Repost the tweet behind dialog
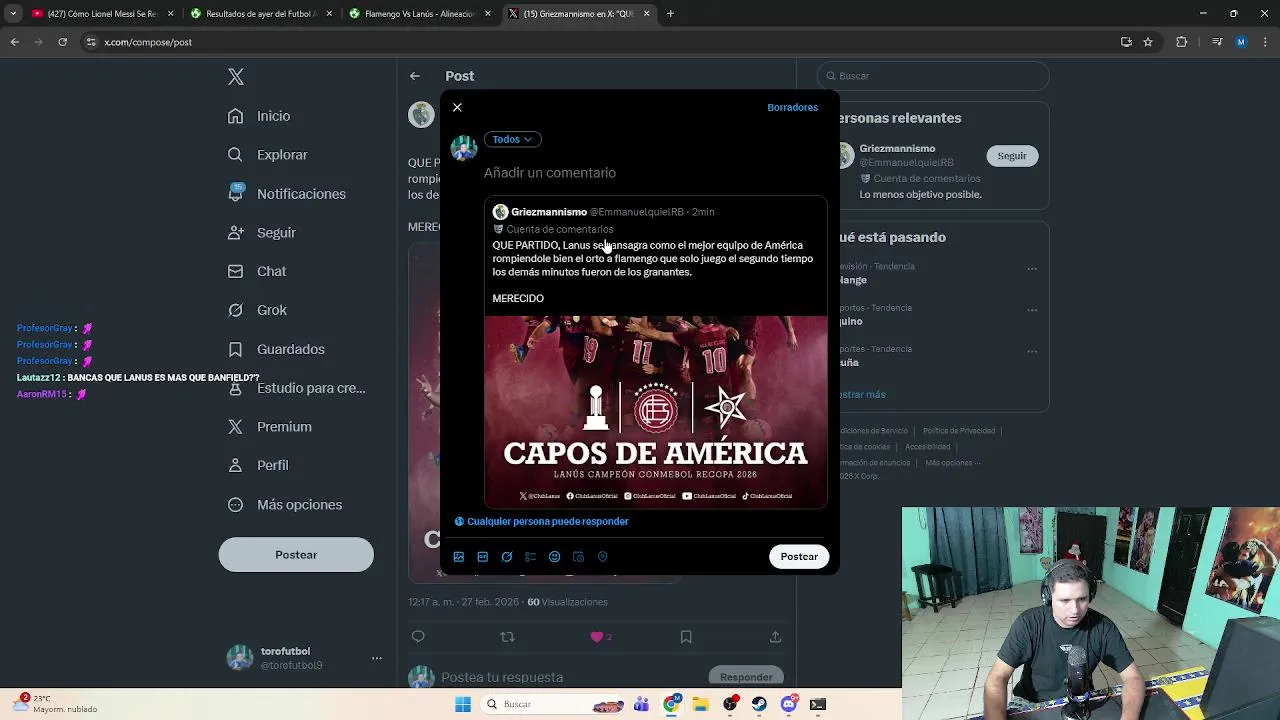This screenshot has width=1280, height=720. 507,637
